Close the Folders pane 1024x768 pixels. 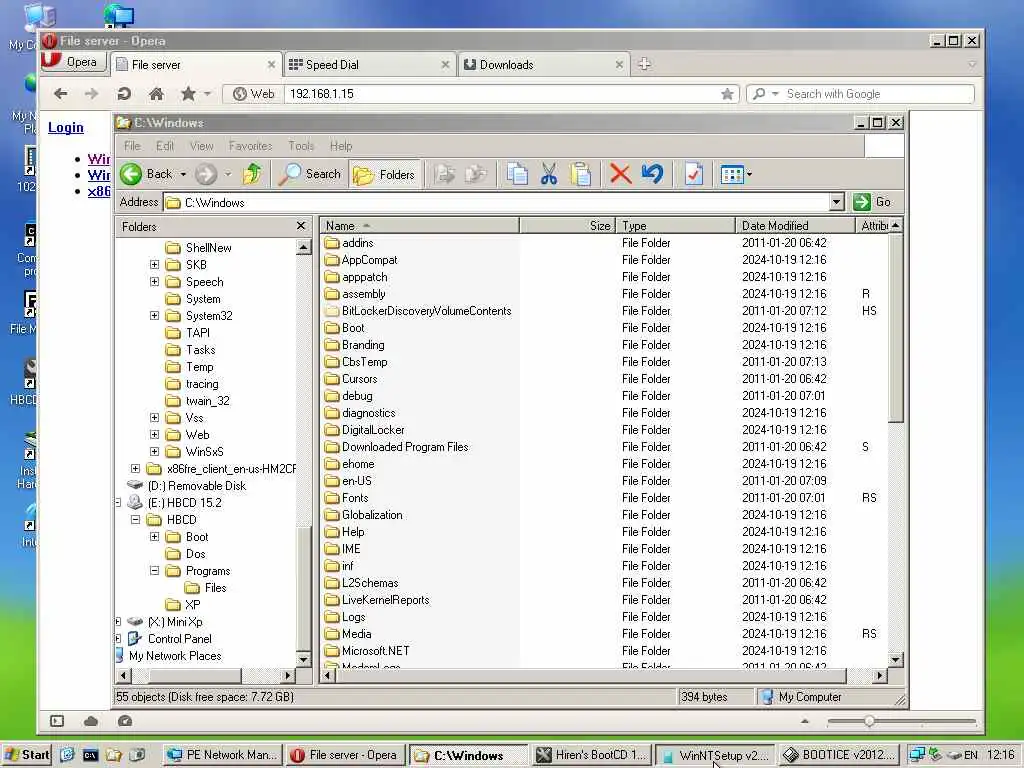point(300,226)
